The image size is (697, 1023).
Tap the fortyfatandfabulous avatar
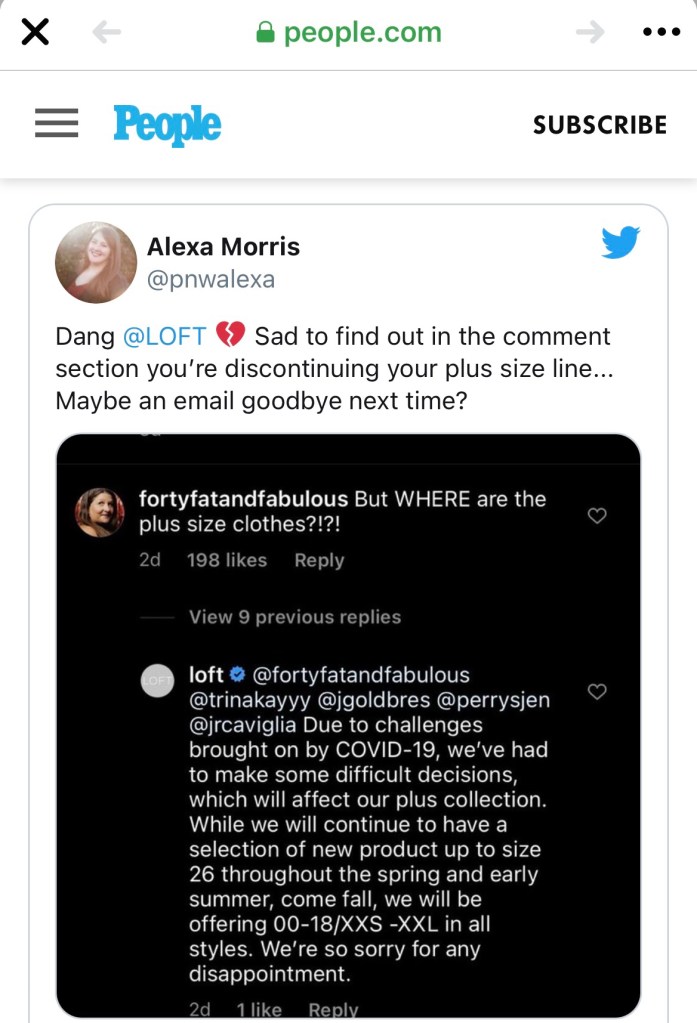pos(100,512)
